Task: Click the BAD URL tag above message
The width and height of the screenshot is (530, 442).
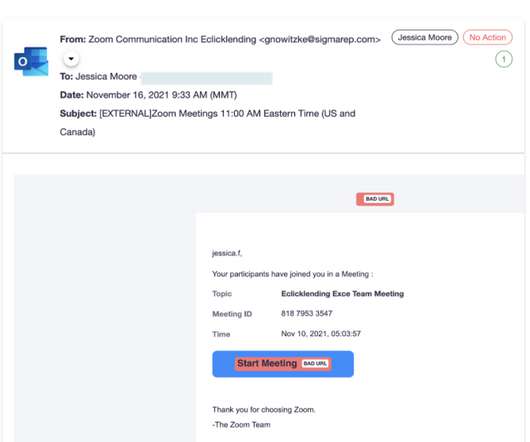Action: click(375, 199)
